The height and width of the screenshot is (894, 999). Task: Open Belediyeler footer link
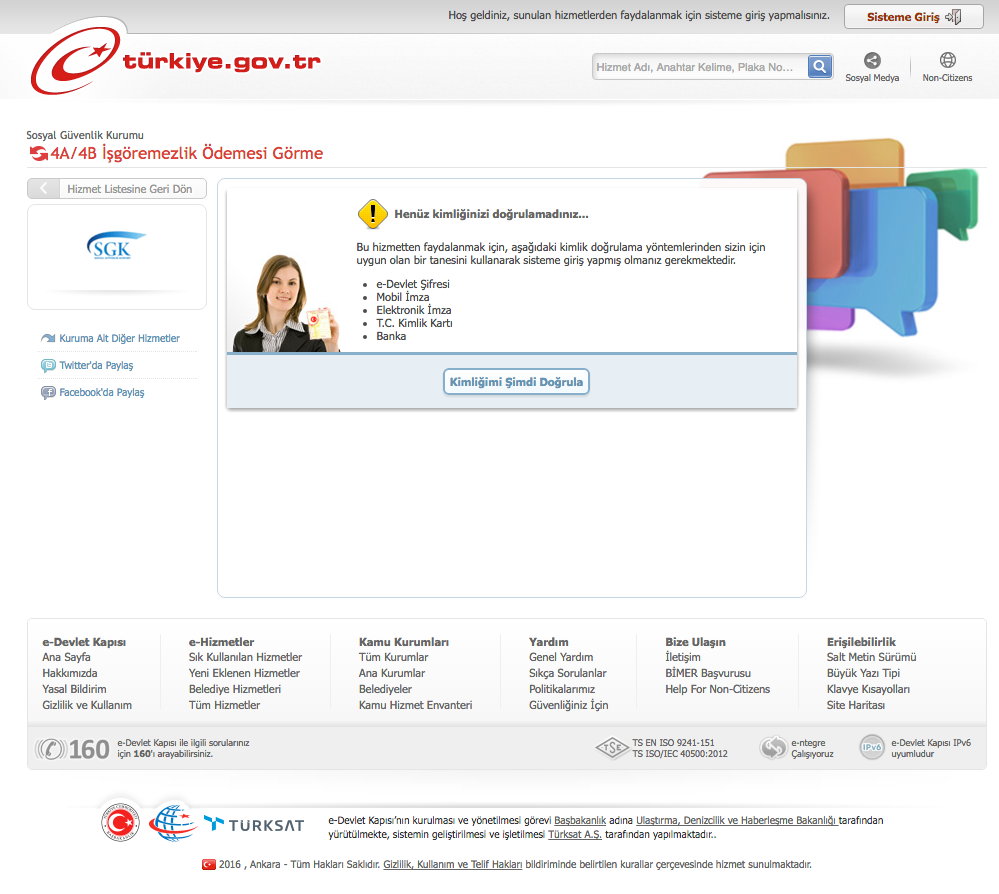coord(385,689)
